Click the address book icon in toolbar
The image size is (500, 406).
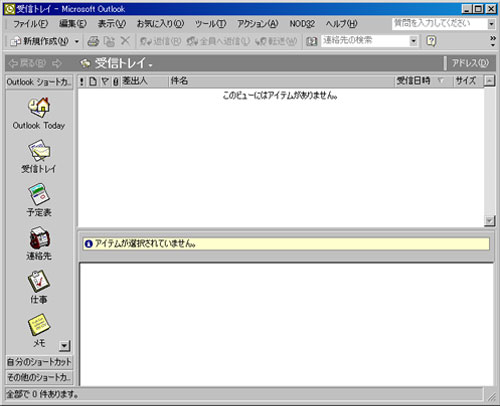coord(311,41)
